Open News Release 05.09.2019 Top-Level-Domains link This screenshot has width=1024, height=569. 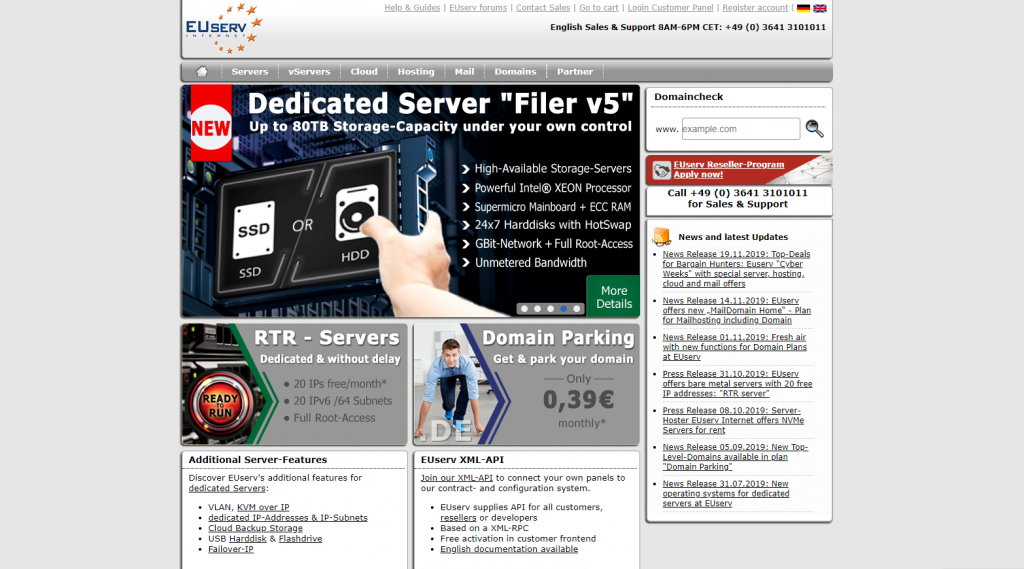coord(735,457)
